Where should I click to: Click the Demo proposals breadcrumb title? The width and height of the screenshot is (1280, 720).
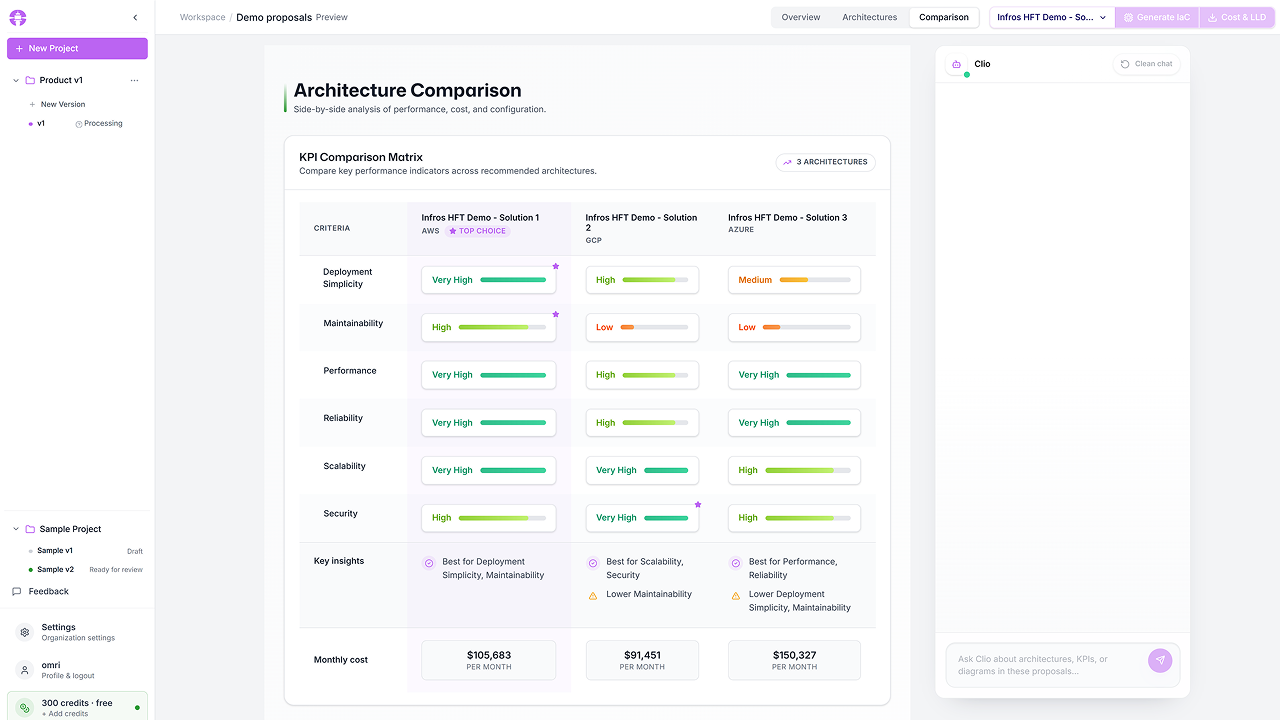tap(274, 17)
